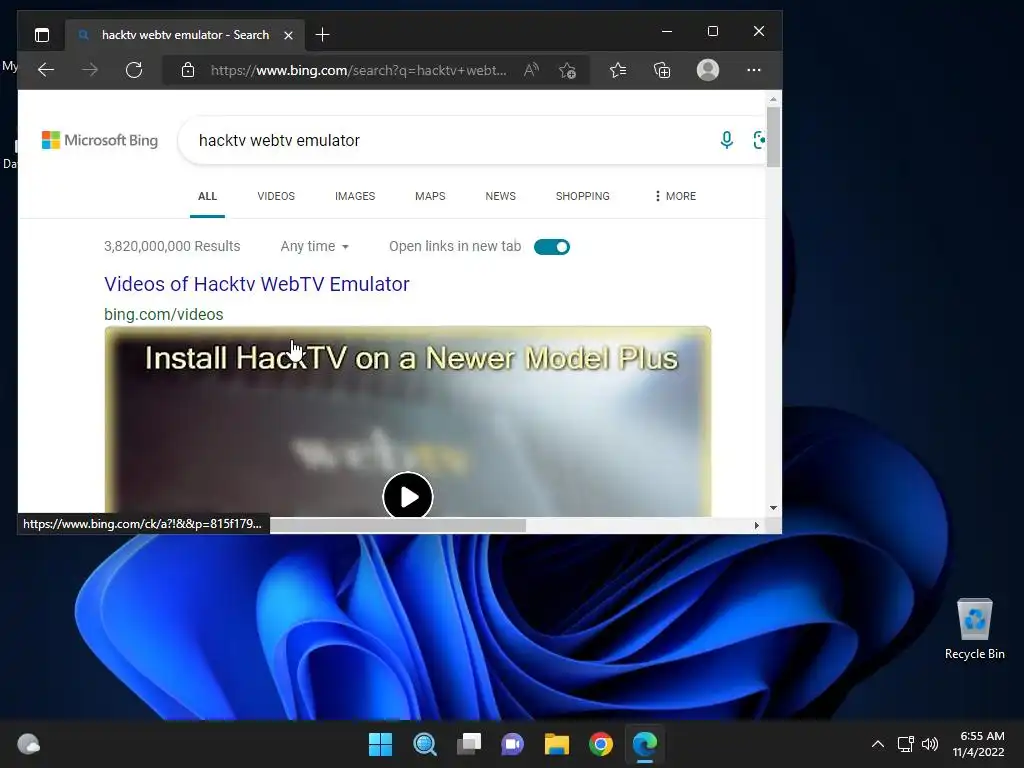
Task: Open Videos of Hacktv WebTV Emulator link
Action: point(257,284)
